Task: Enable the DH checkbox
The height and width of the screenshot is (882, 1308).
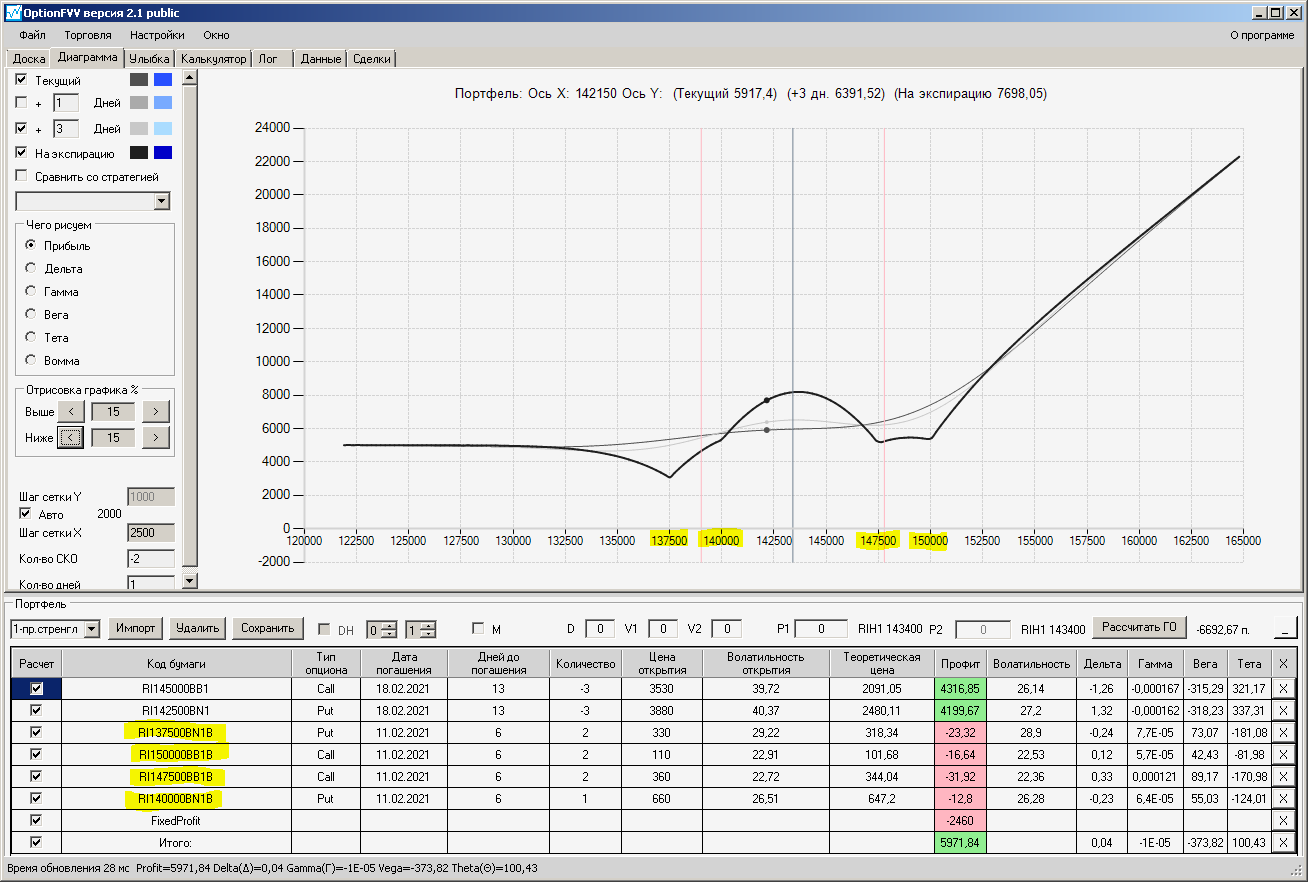Action: 324,629
